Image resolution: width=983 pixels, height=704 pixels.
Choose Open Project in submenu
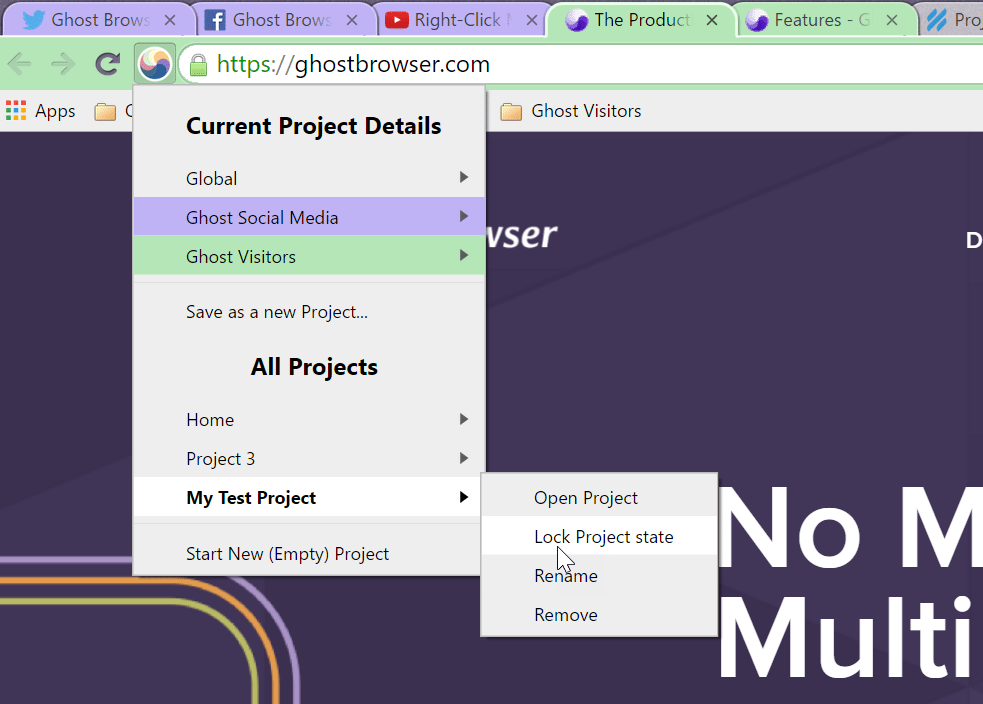coord(599,498)
